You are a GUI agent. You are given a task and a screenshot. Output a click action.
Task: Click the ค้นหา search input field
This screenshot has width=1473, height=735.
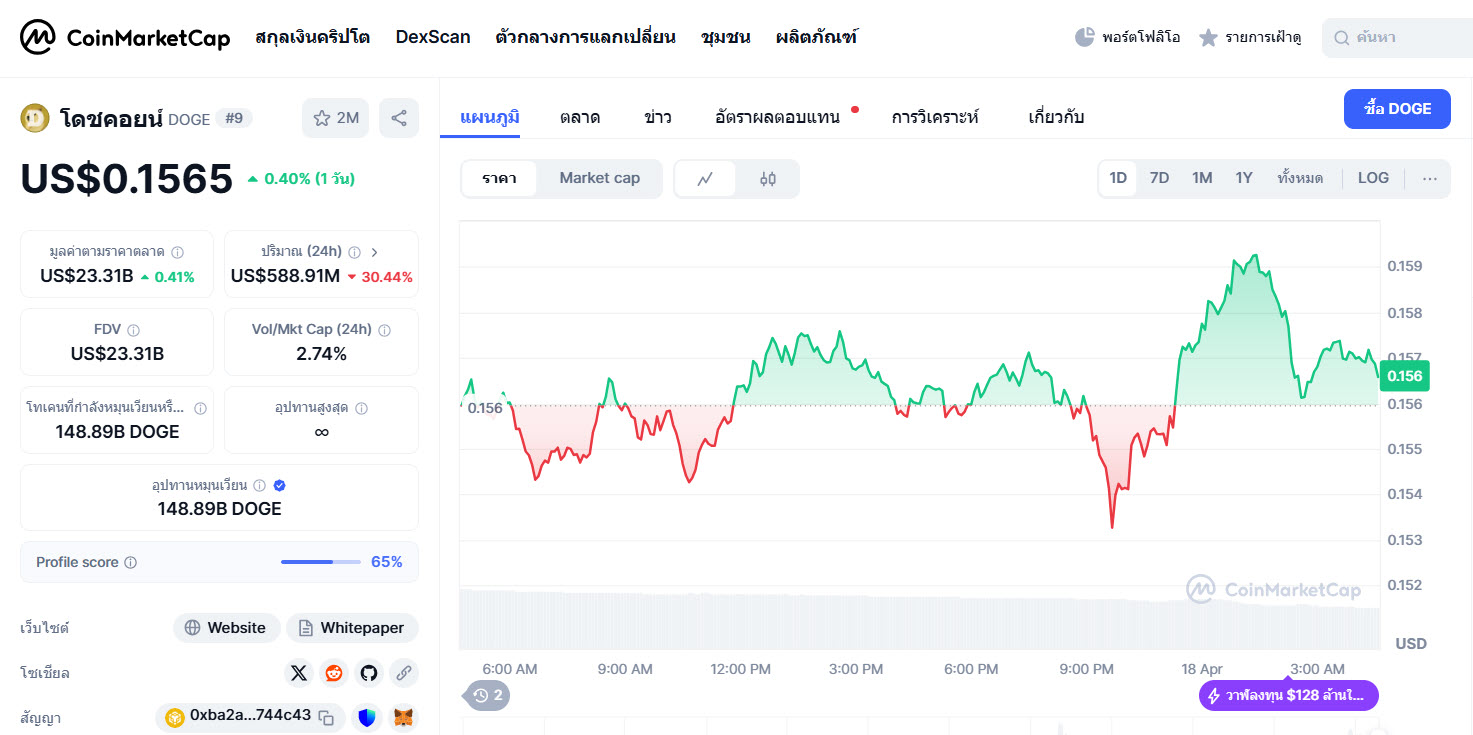pyautogui.click(x=1400, y=38)
